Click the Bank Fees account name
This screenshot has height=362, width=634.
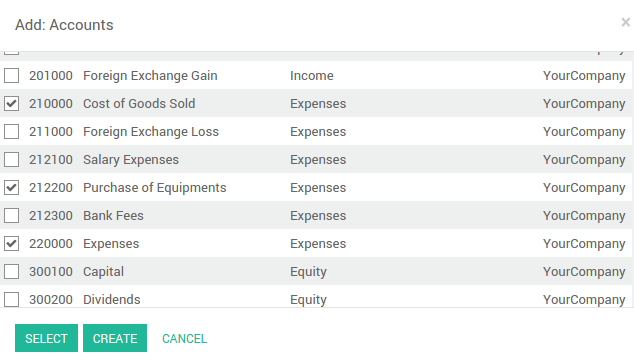click(x=113, y=216)
